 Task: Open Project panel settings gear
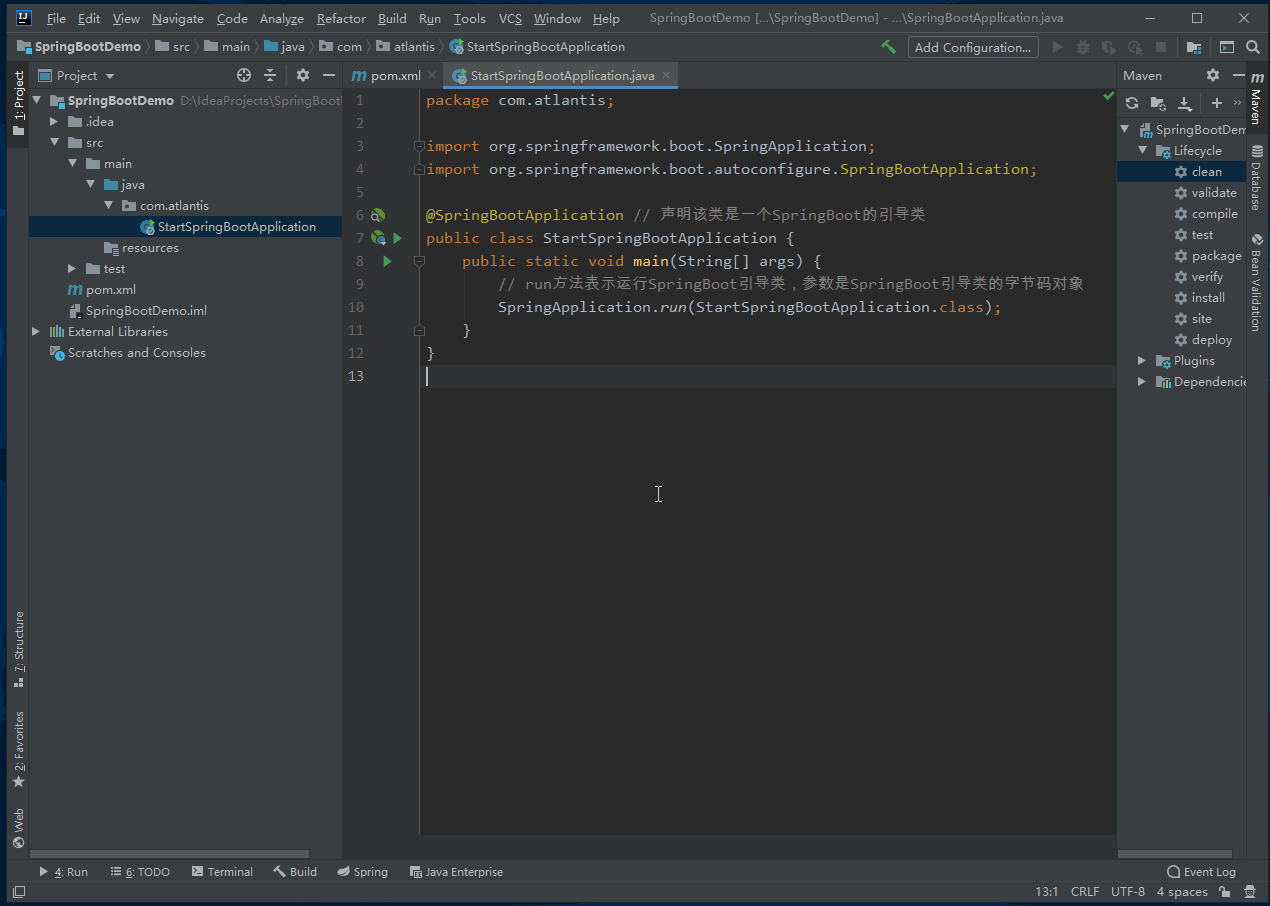point(303,75)
